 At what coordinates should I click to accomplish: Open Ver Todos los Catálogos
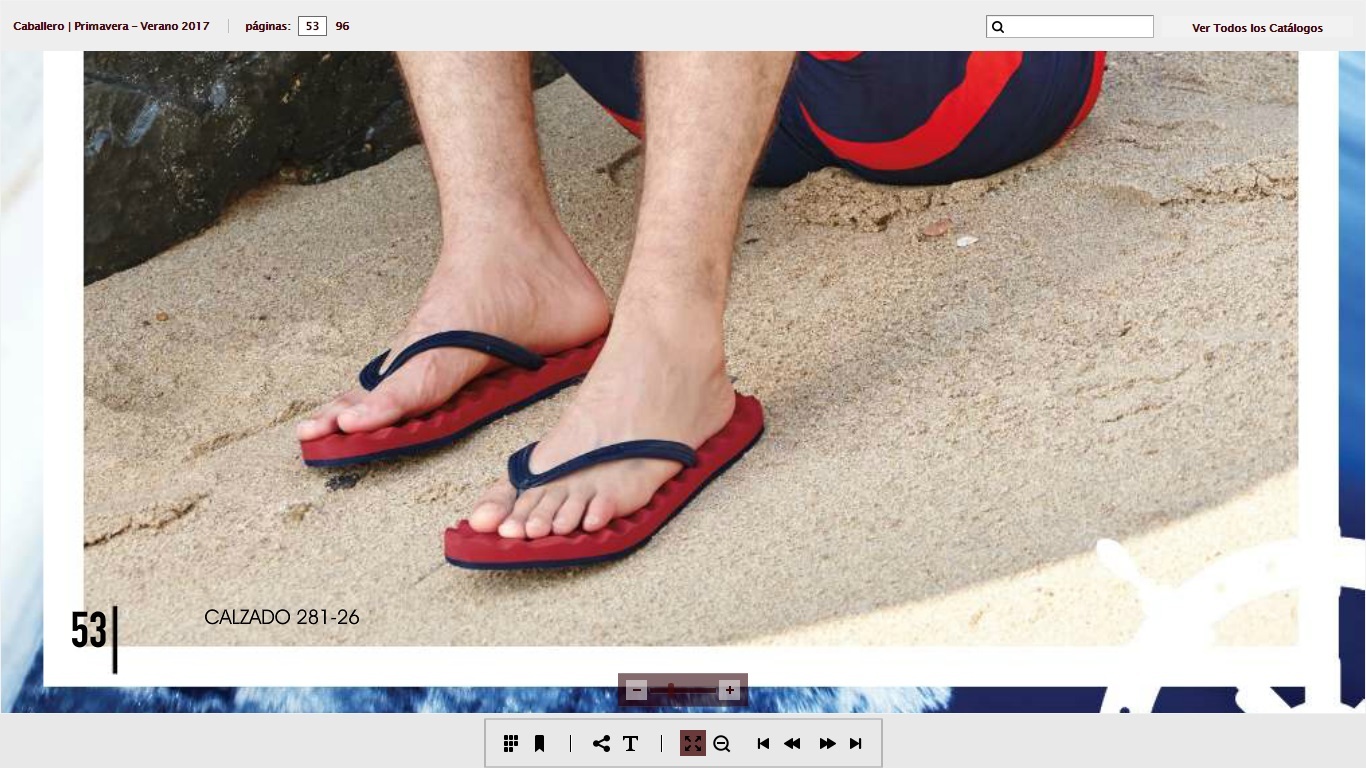(x=1257, y=28)
